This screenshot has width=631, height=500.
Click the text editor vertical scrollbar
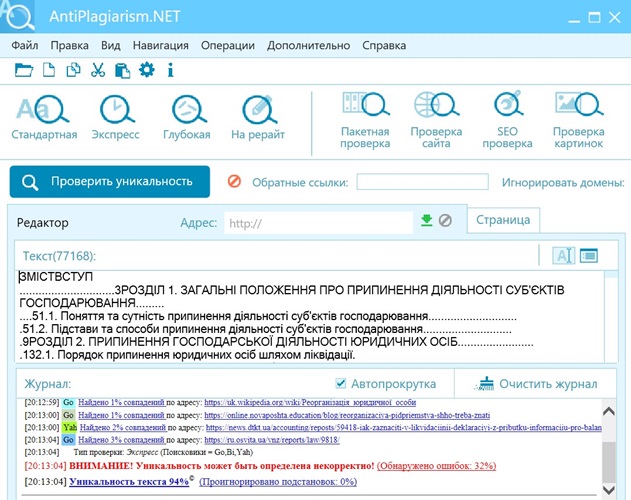pos(611,316)
